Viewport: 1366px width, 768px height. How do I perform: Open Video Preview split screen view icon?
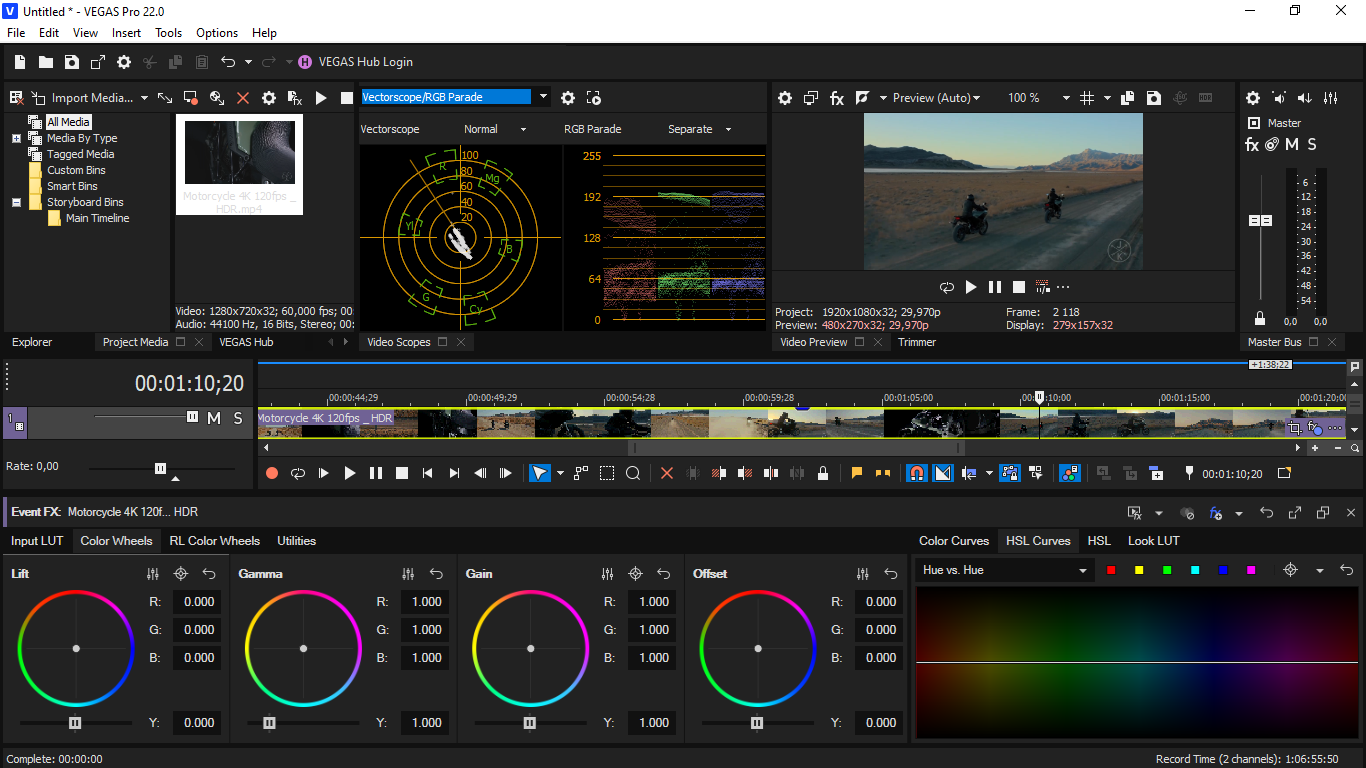point(861,98)
